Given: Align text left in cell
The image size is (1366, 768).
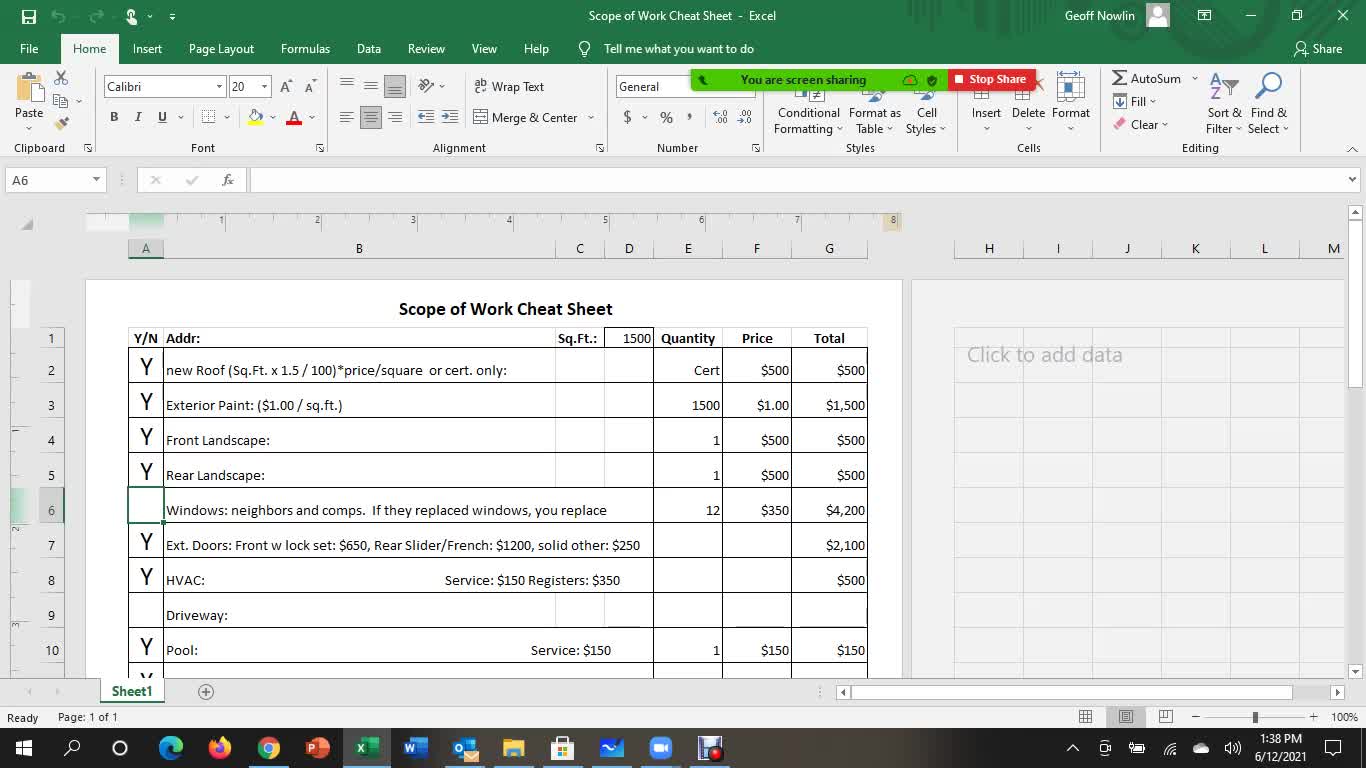Looking at the screenshot, I should pos(347,117).
